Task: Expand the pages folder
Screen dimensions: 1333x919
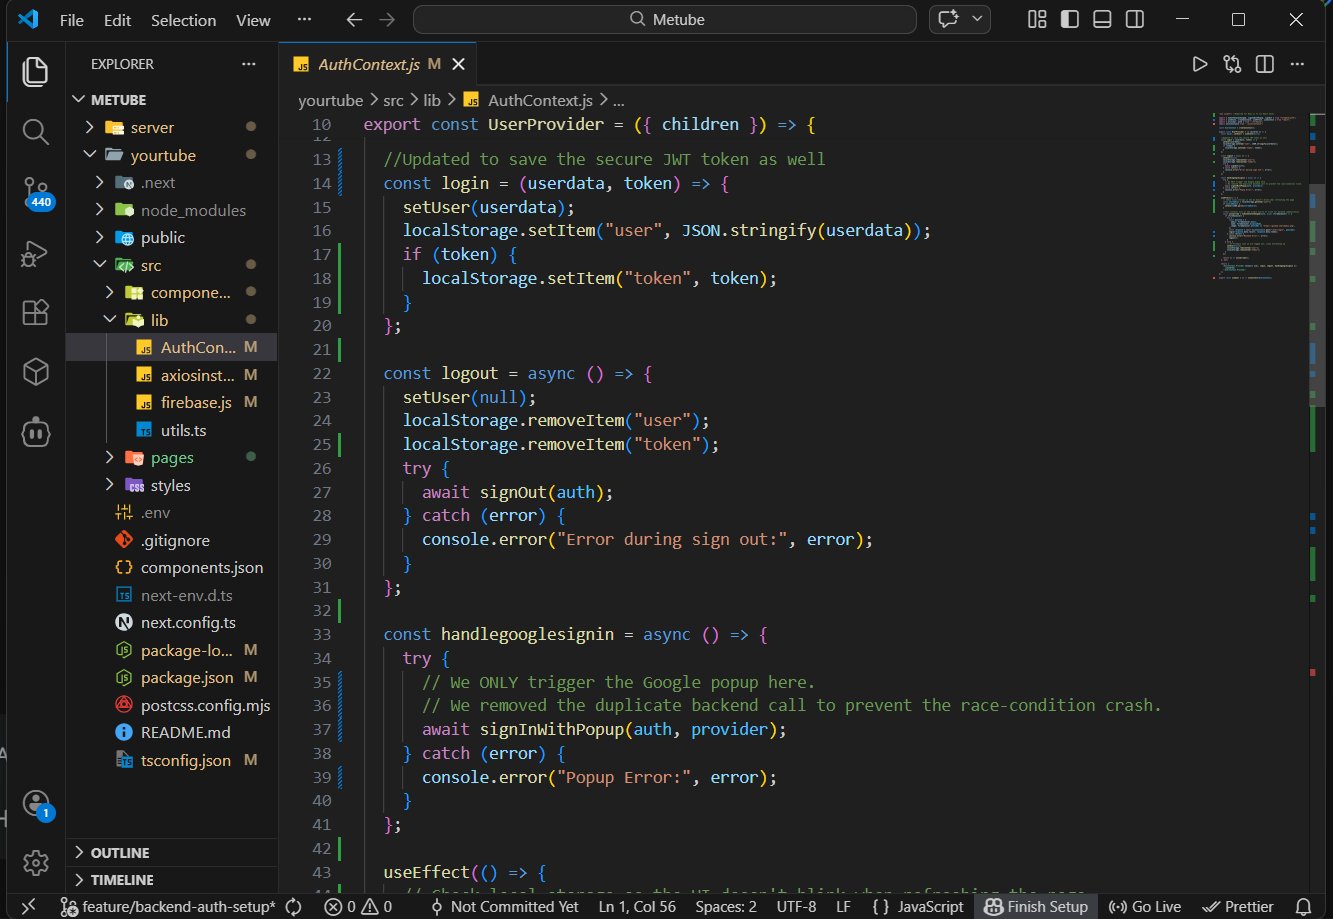Action: pyautogui.click(x=172, y=457)
